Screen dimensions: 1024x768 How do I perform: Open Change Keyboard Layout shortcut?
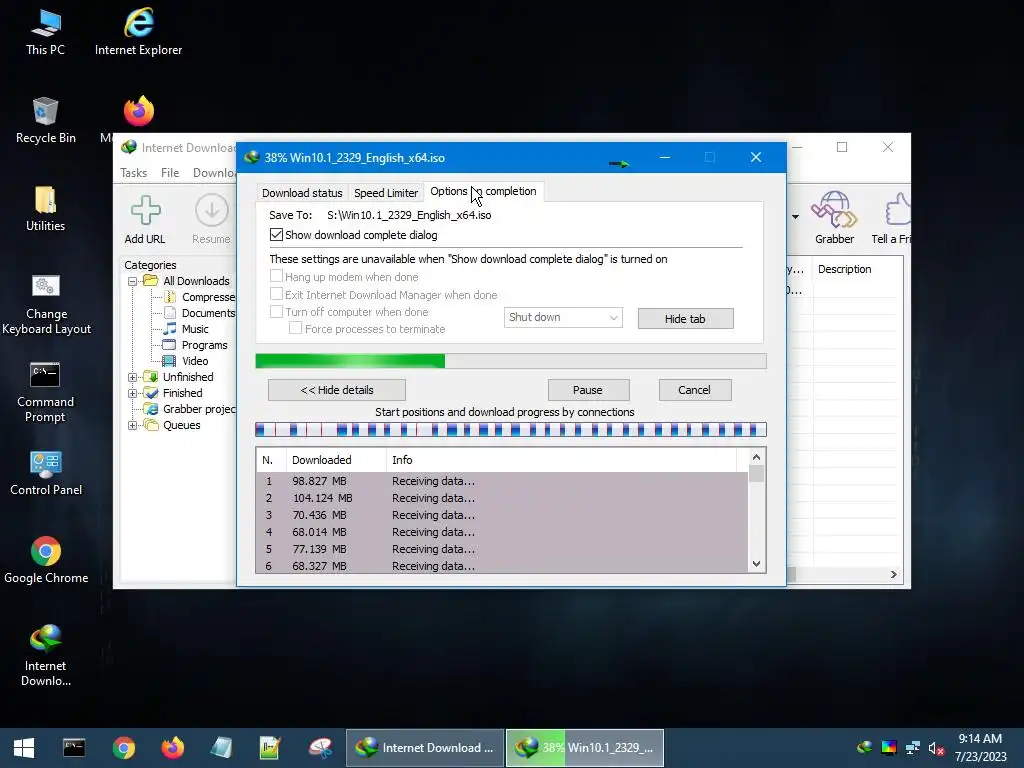coord(46,304)
